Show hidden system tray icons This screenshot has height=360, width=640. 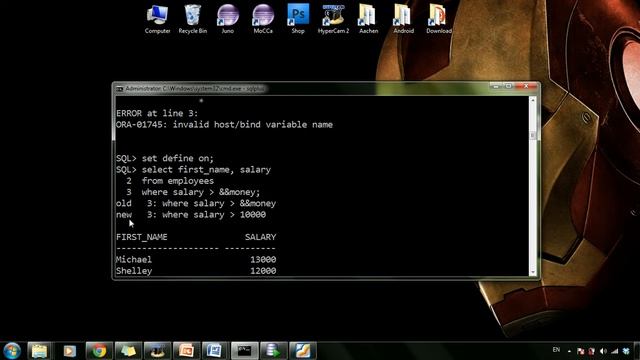(x=569, y=351)
